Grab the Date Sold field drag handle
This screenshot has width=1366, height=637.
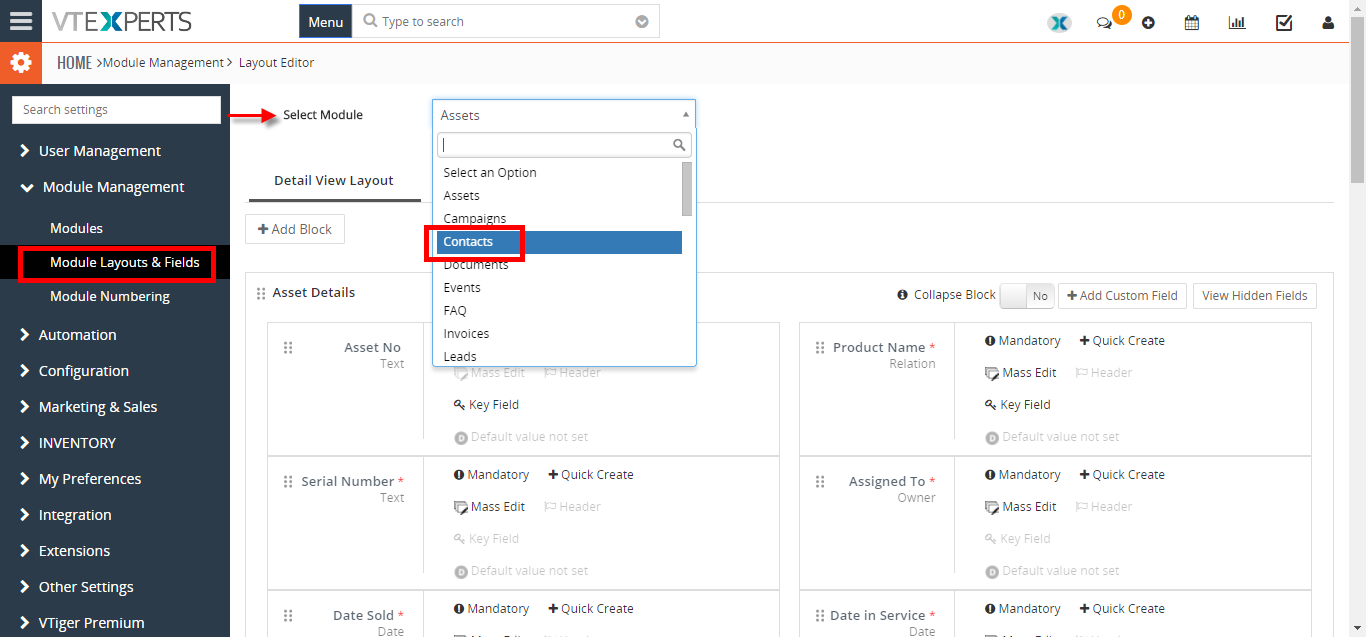pos(288,616)
